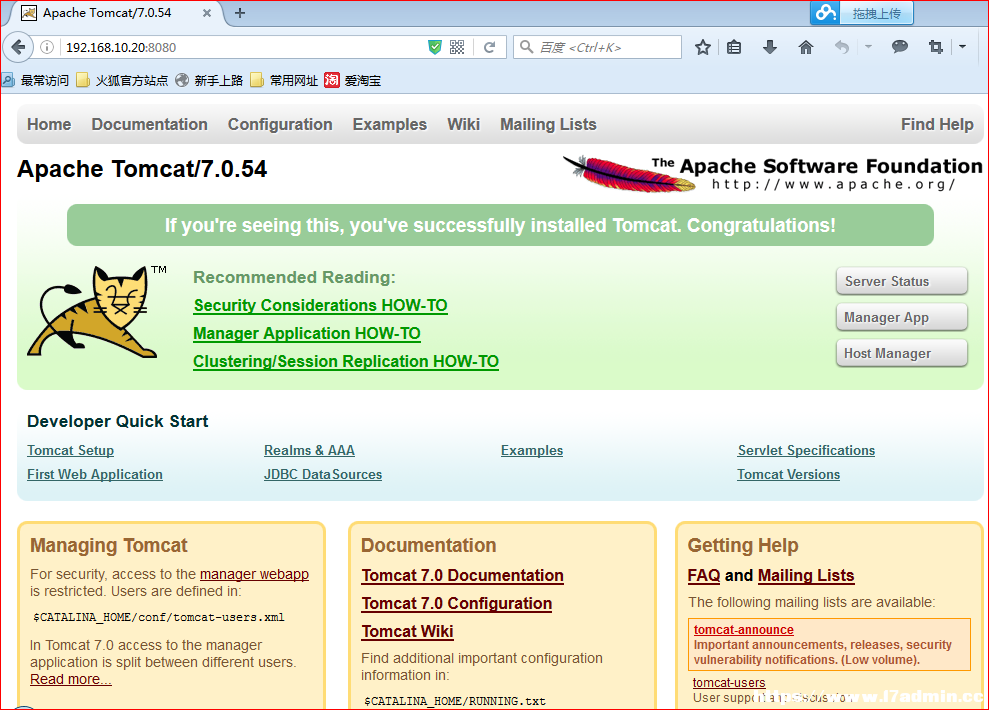Expand the screenshot tool dropdown arrow
The width and height of the screenshot is (989, 710).
[963, 47]
